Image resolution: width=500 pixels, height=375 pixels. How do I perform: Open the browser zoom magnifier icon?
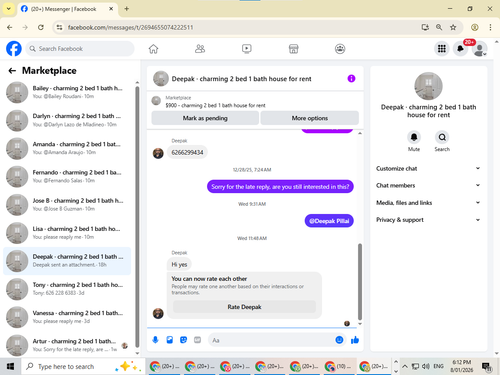coord(439,27)
